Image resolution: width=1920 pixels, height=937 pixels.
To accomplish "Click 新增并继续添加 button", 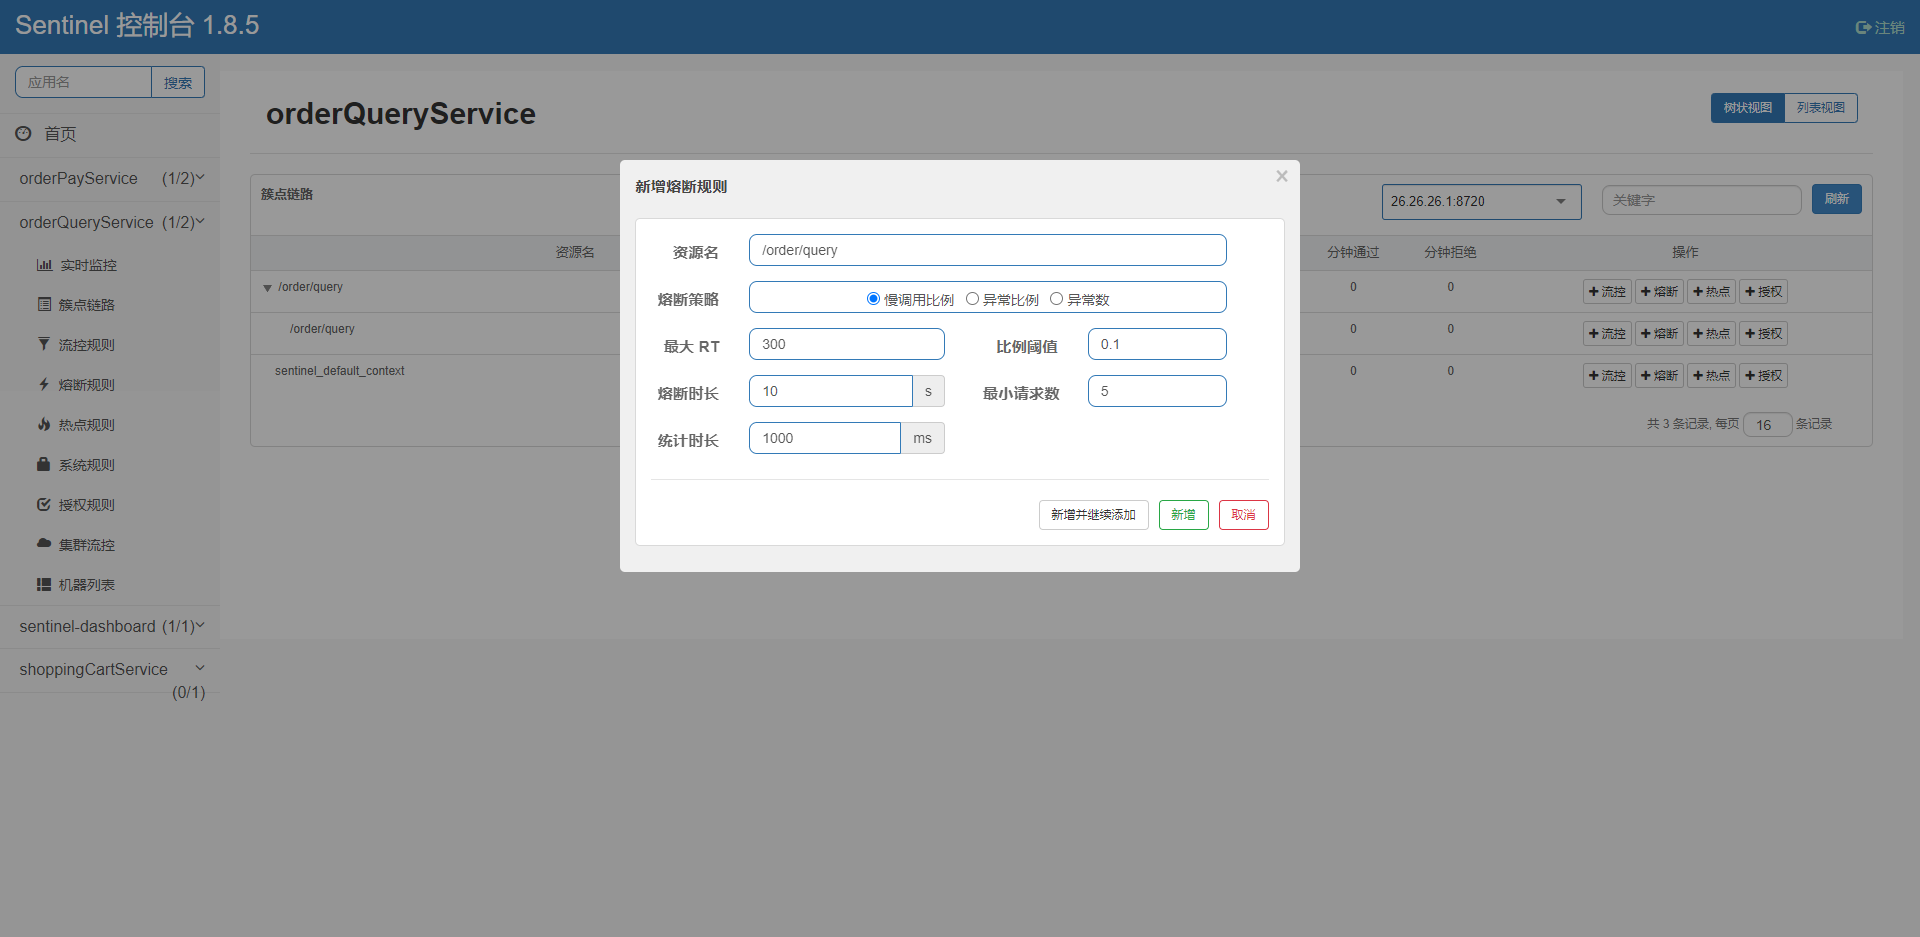I will click(1093, 515).
